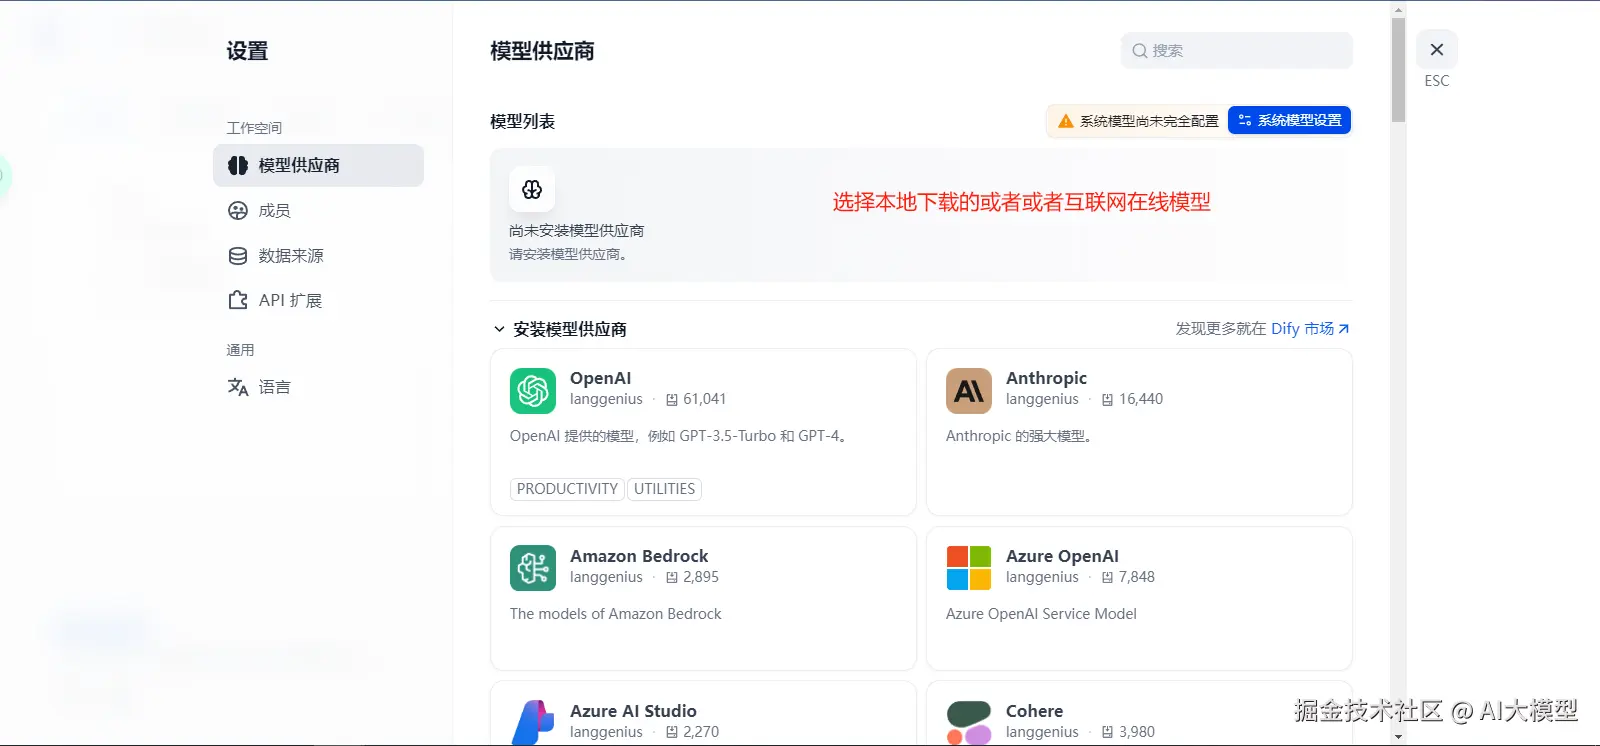Click the 系统模型尚未完全配置 warning label
The image size is (1600, 746).
pos(1149,121)
